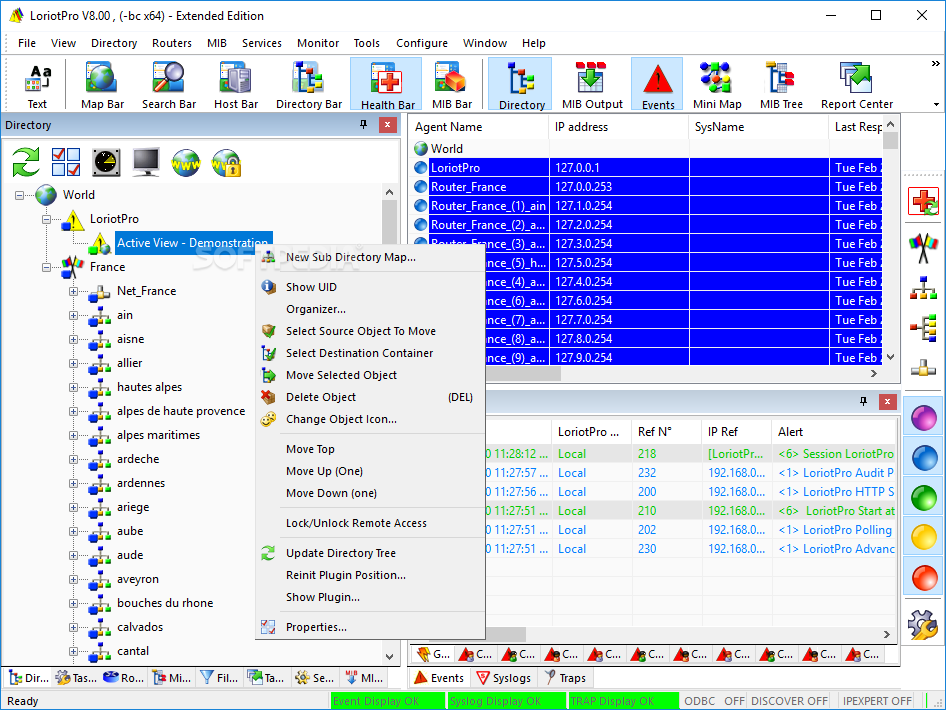Click the gear and wrench icon in sidebar

click(923, 624)
